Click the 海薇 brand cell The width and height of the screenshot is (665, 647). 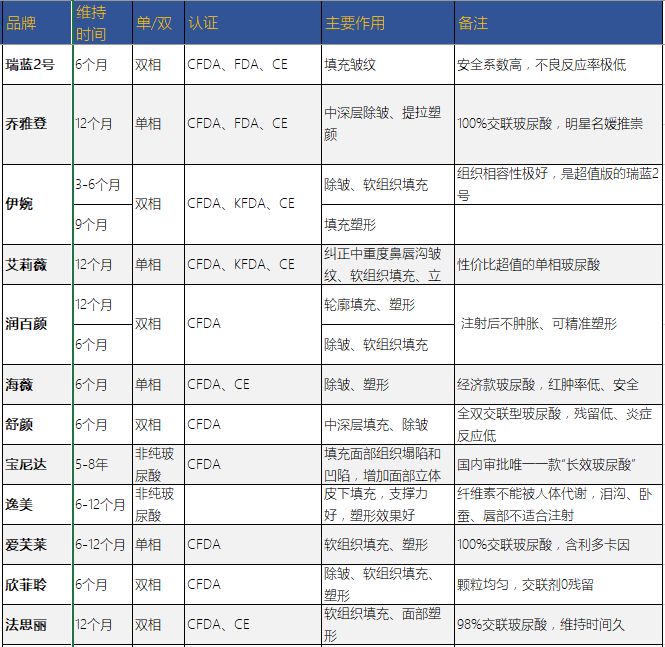[19, 384]
